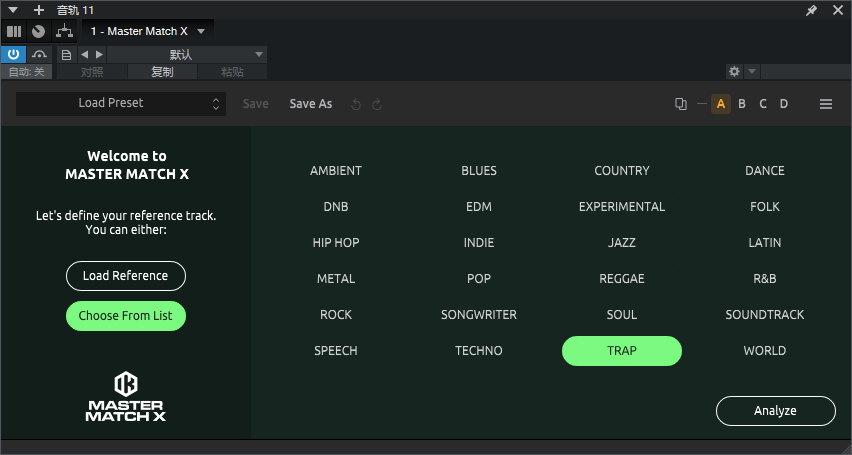Viewport: 852px width, 455px height.
Task: Select the DANCE genre
Action: point(765,171)
